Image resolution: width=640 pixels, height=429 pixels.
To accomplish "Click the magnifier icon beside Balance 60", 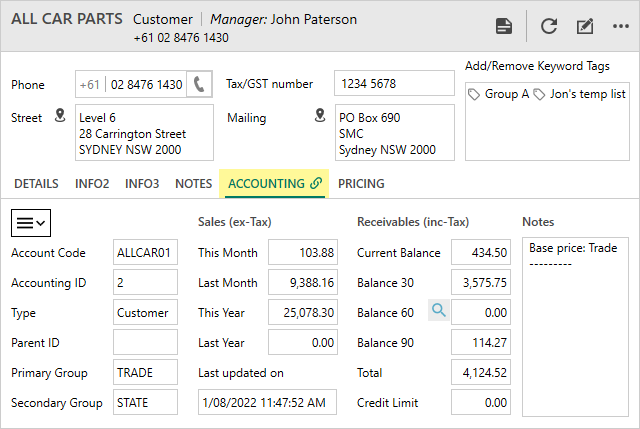I will click(437, 312).
